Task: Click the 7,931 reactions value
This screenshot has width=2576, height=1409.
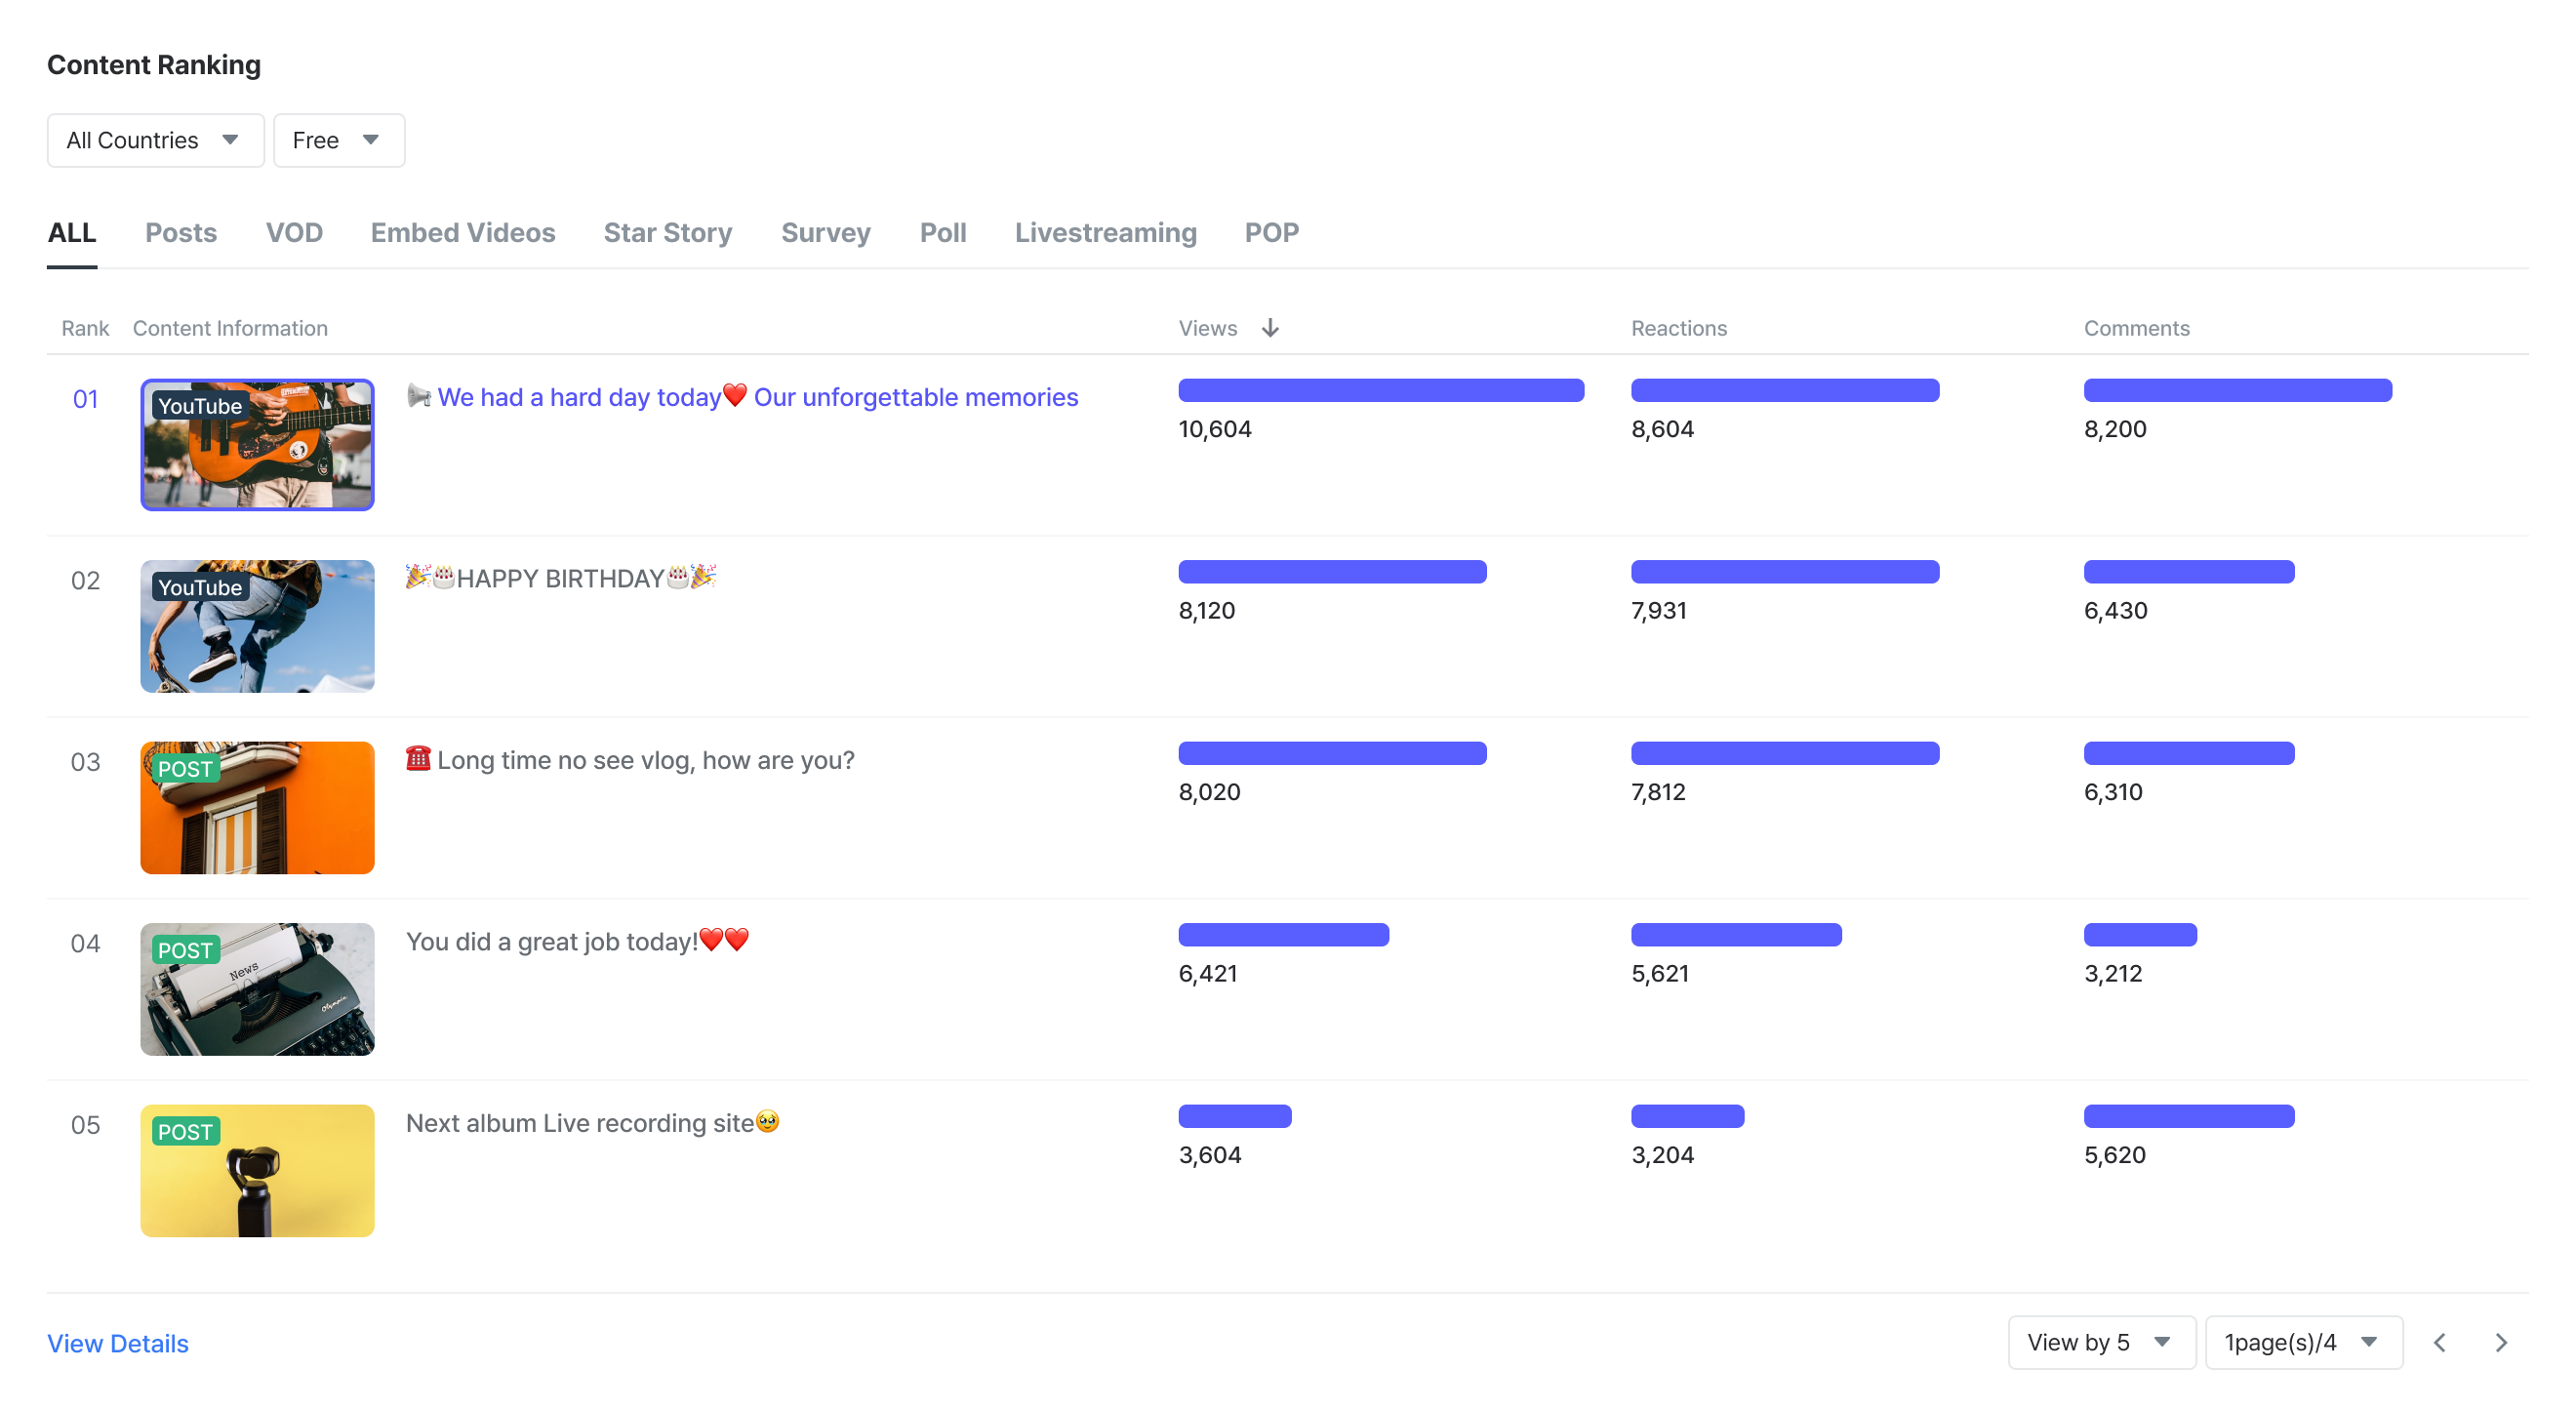Action: (x=1659, y=611)
